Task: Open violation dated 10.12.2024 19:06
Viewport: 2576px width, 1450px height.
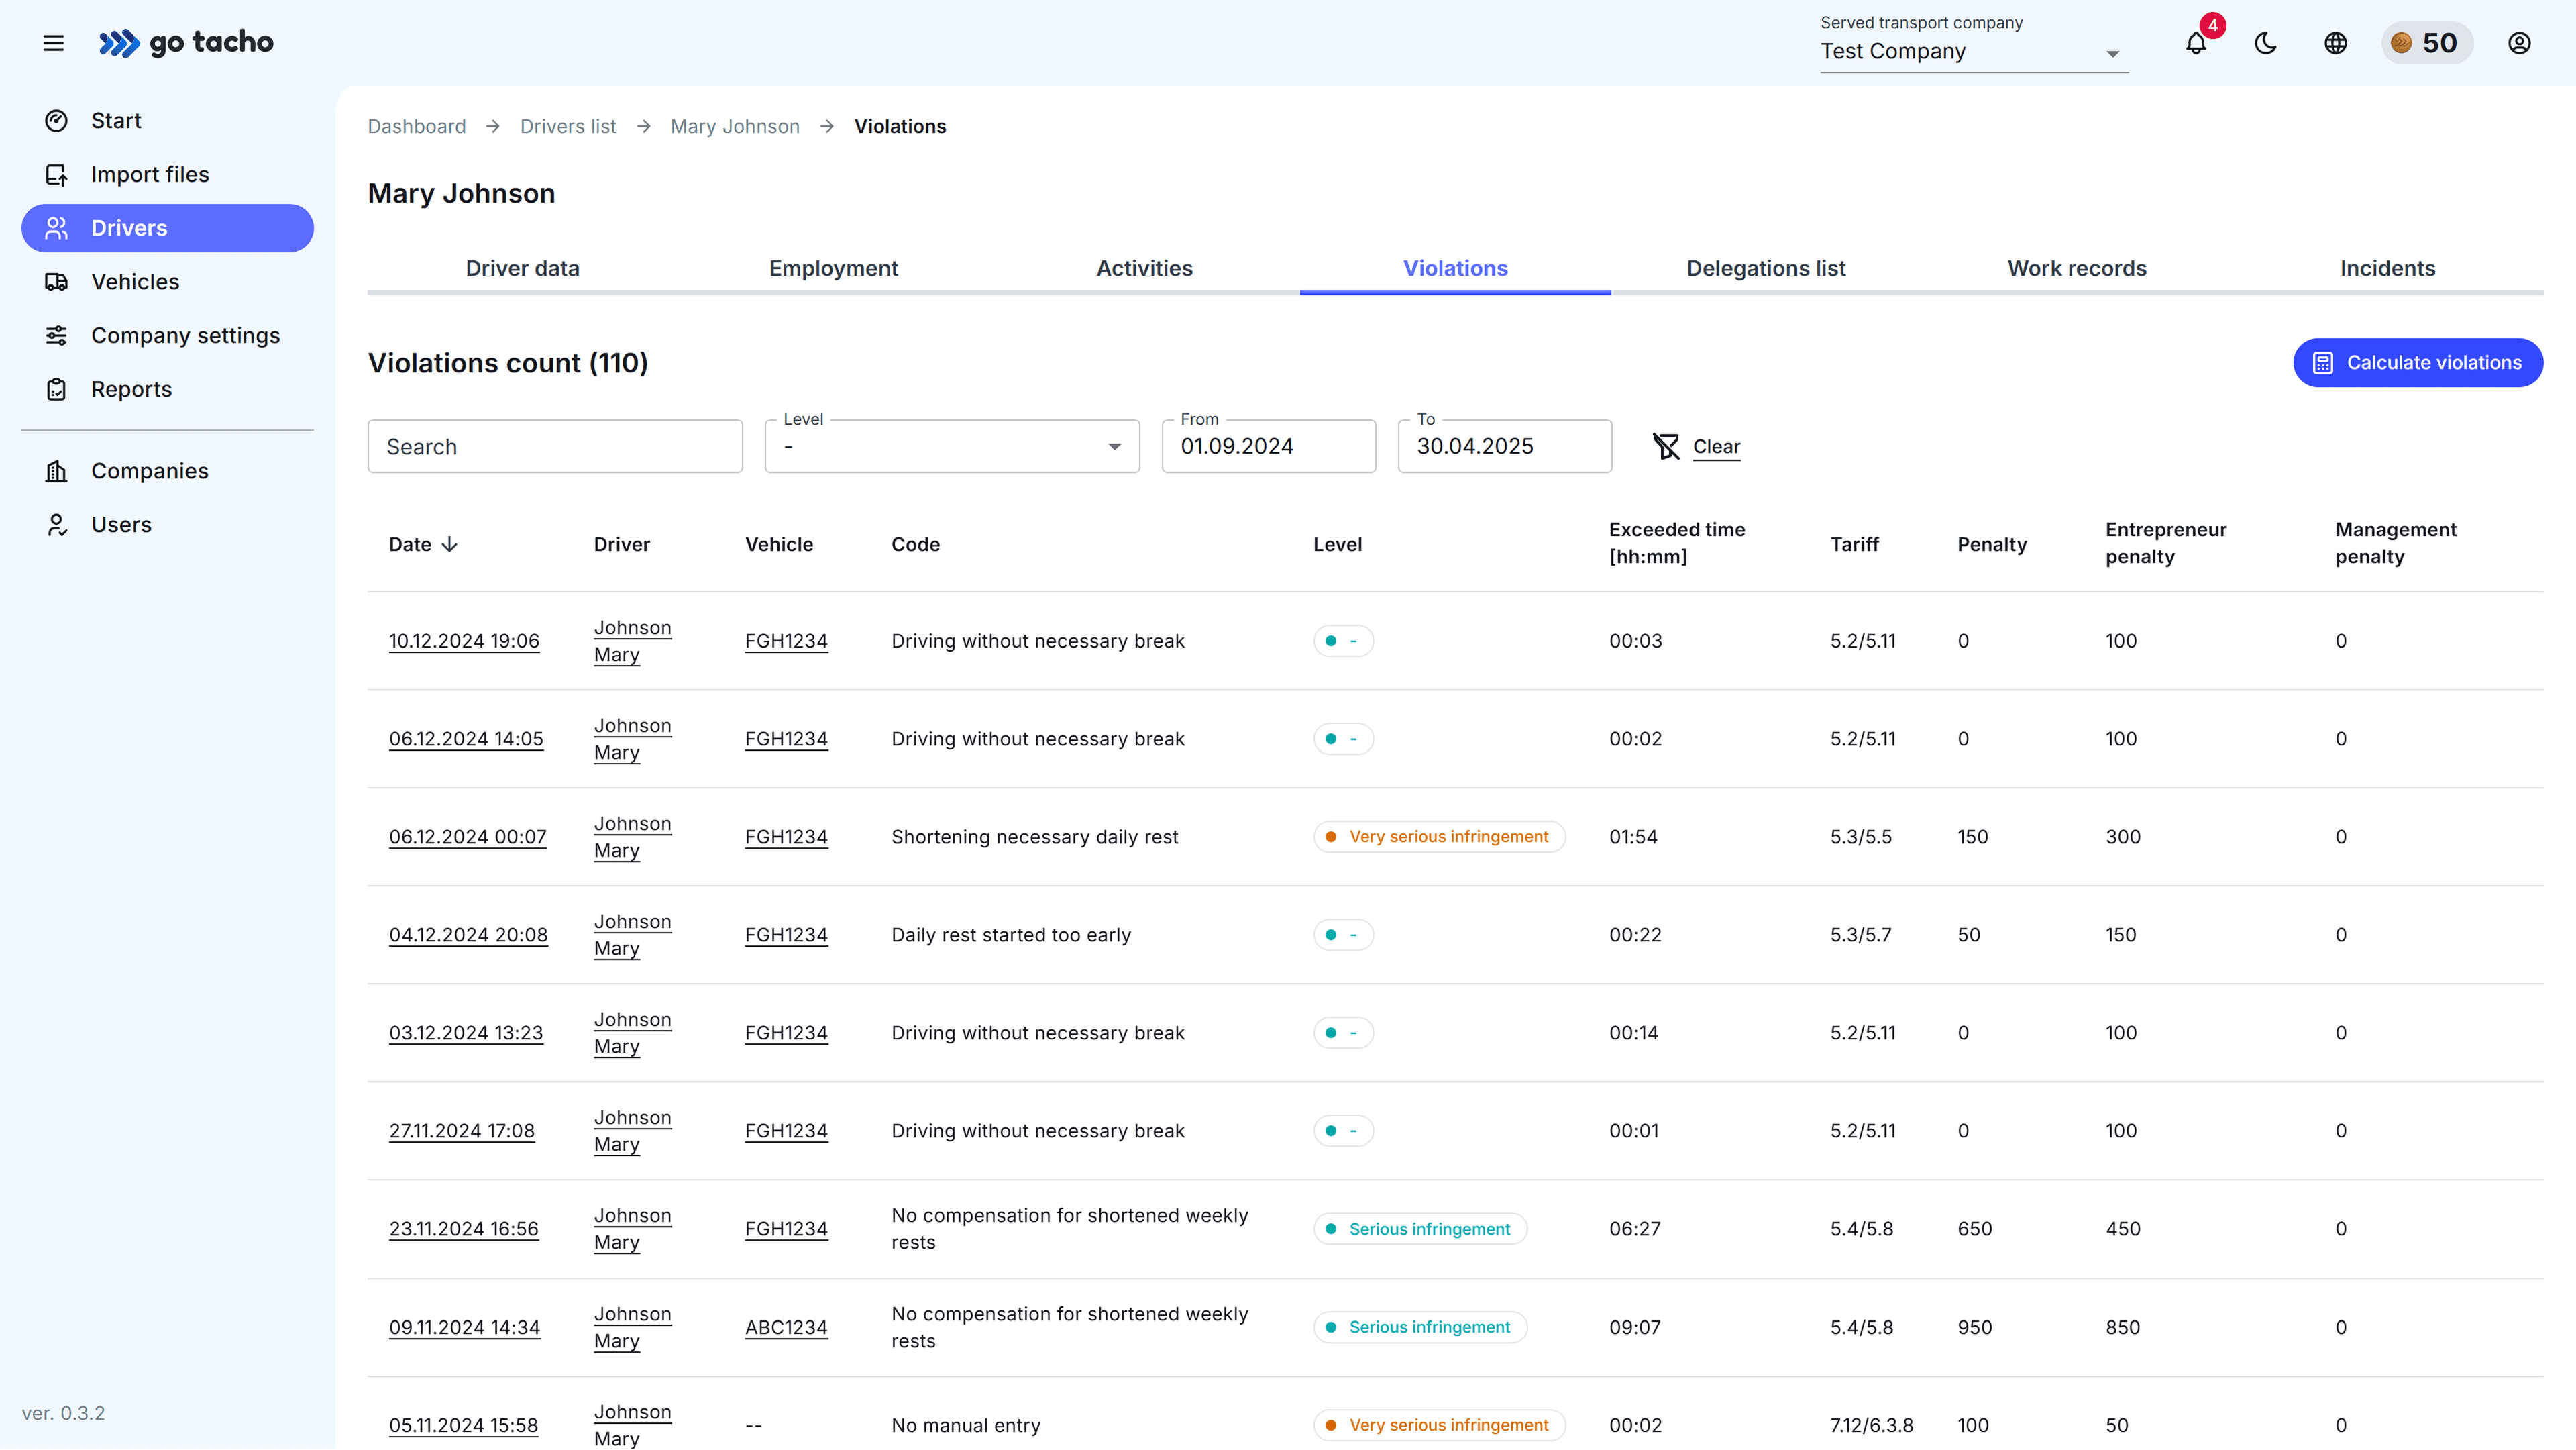Action: point(464,641)
